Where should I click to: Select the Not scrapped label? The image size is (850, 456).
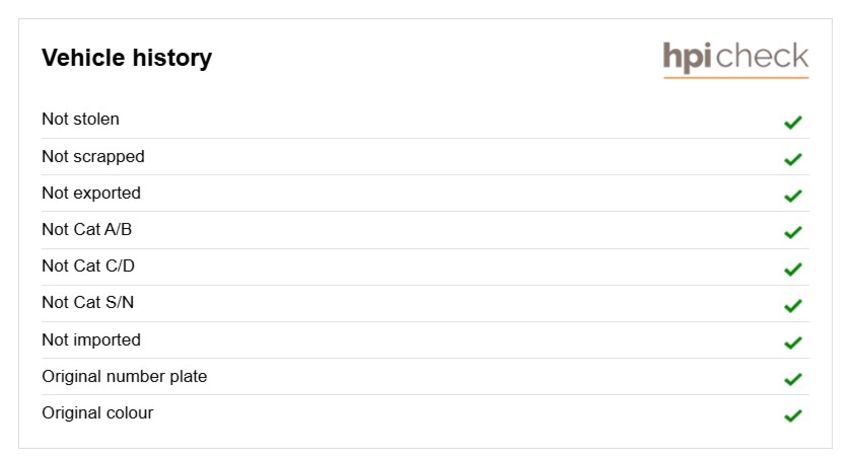click(x=93, y=157)
